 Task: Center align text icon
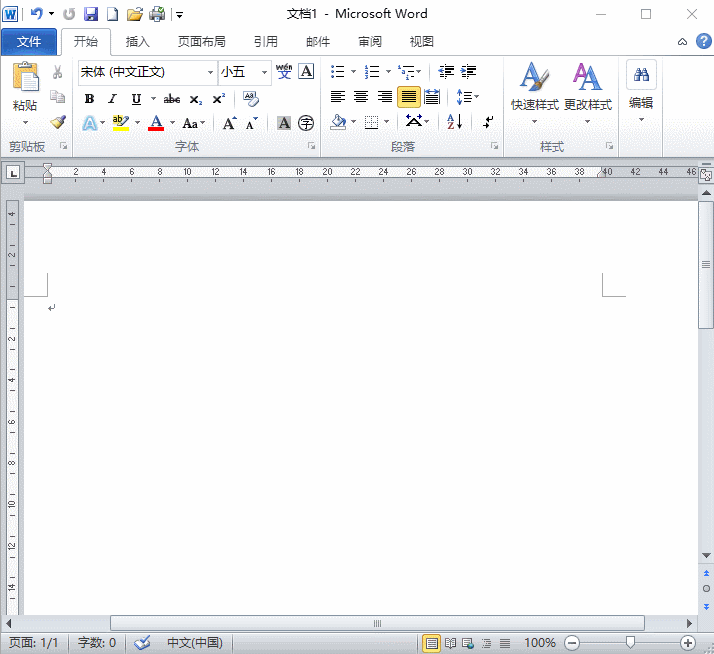click(361, 97)
